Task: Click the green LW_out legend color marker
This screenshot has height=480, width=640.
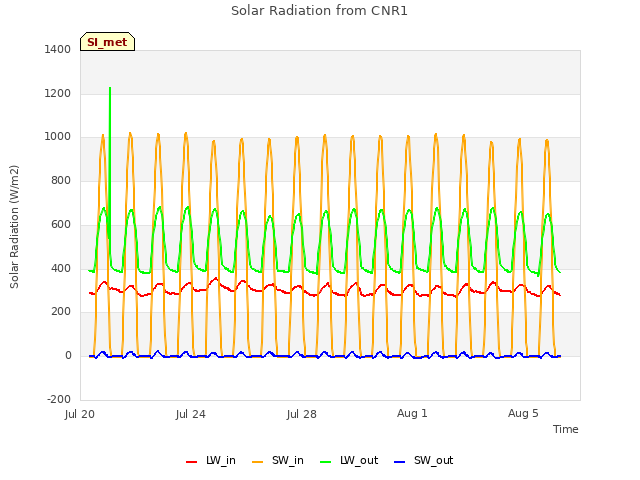Action: (x=326, y=462)
